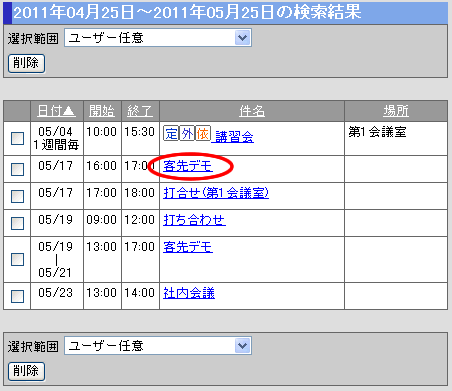
Task: Click the dropdown arrow of top ユーザー任意 box
Action: point(242,38)
